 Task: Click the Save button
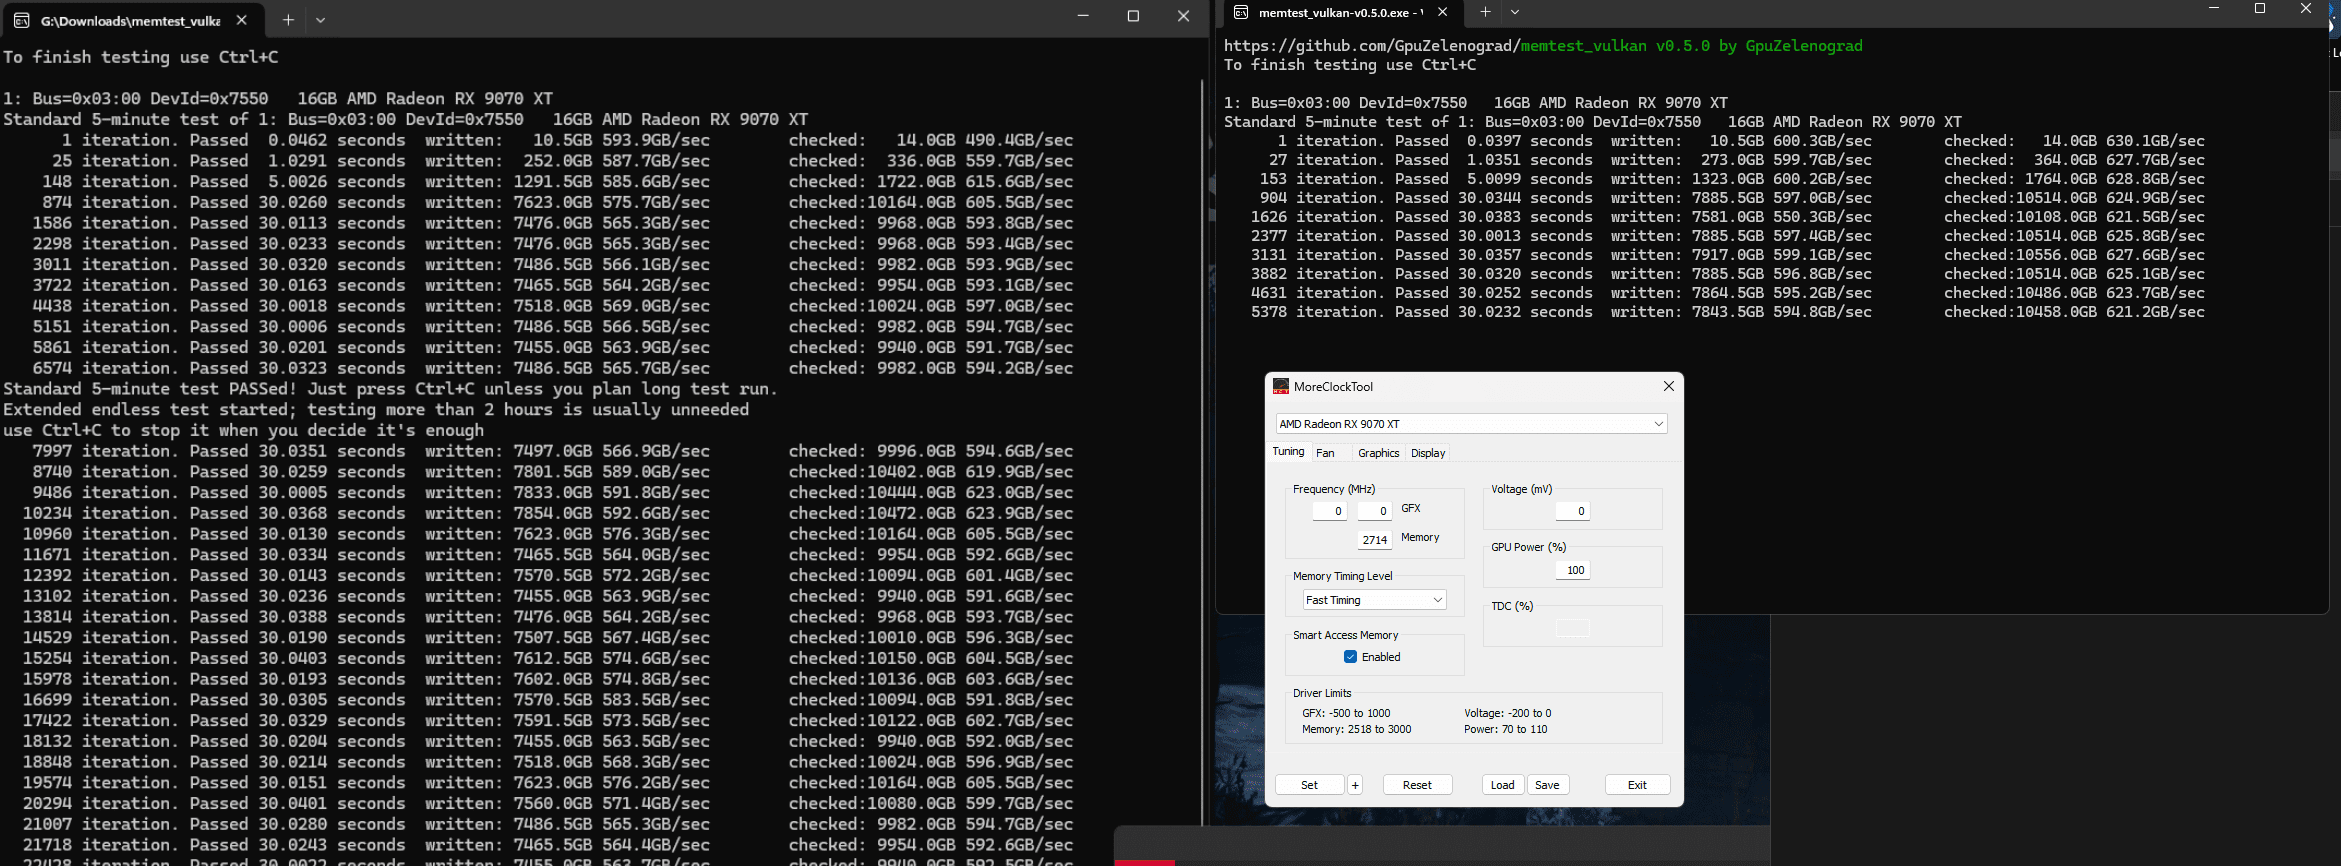pyautogui.click(x=1547, y=785)
